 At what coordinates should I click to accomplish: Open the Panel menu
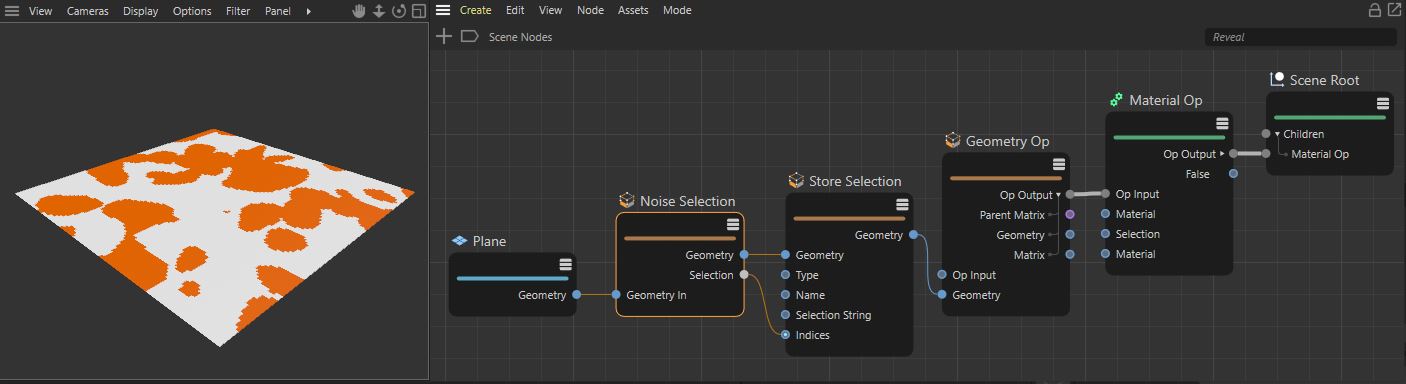(278, 11)
